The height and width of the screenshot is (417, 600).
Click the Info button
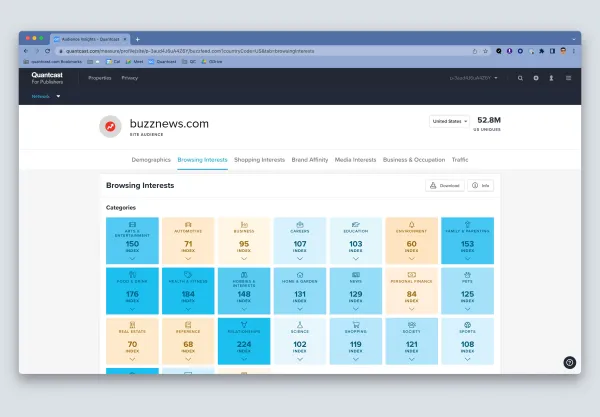point(481,186)
